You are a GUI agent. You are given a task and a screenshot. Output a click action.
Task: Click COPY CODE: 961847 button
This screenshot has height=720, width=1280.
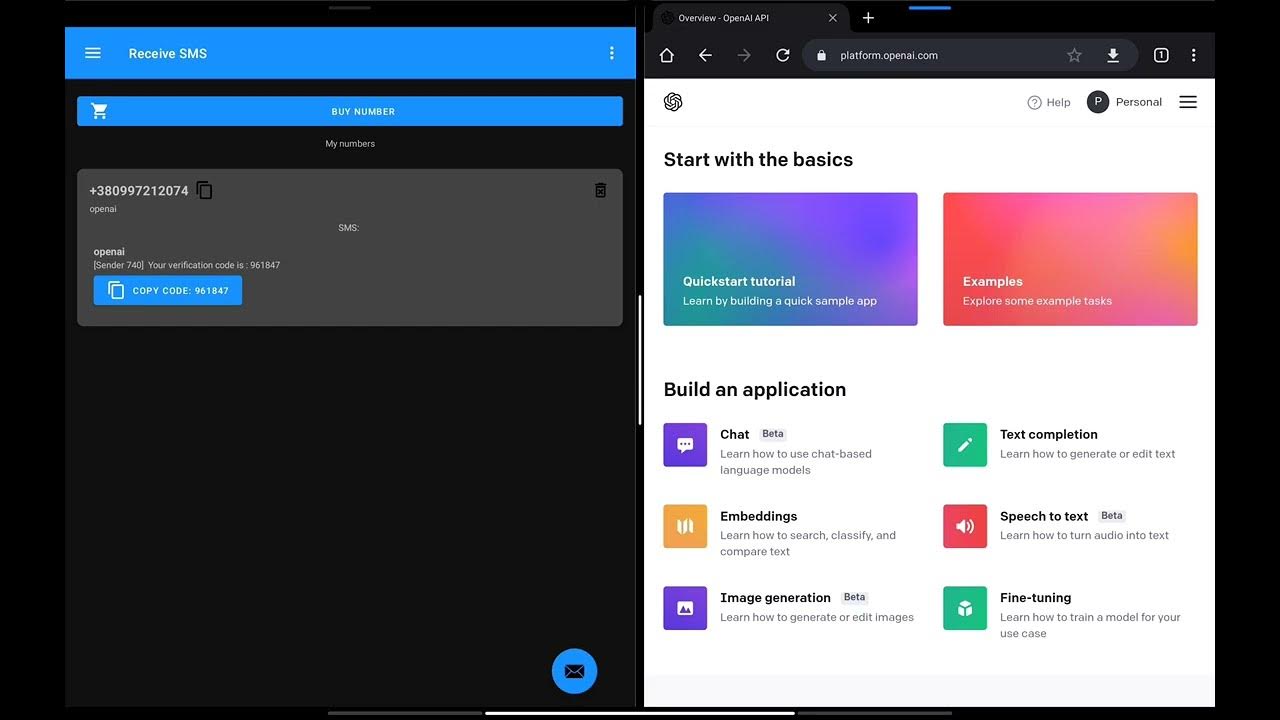tap(168, 290)
